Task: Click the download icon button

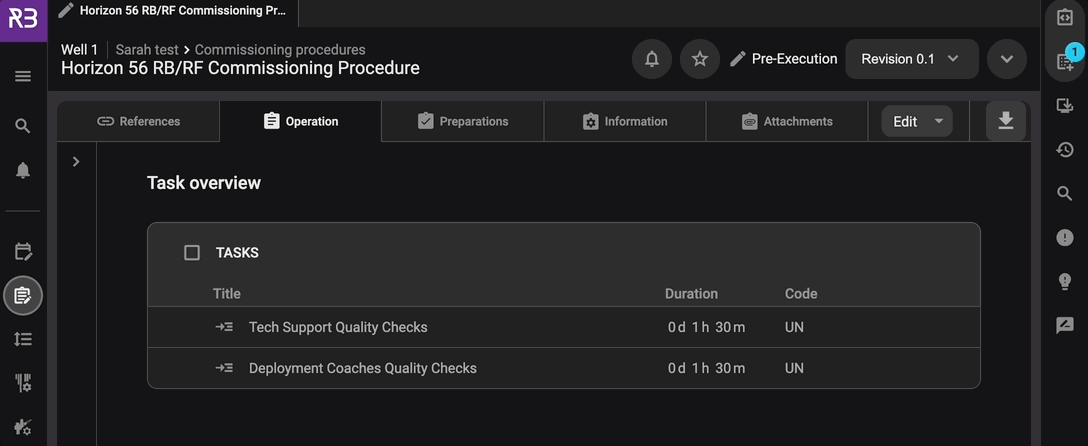Action: 1006,121
